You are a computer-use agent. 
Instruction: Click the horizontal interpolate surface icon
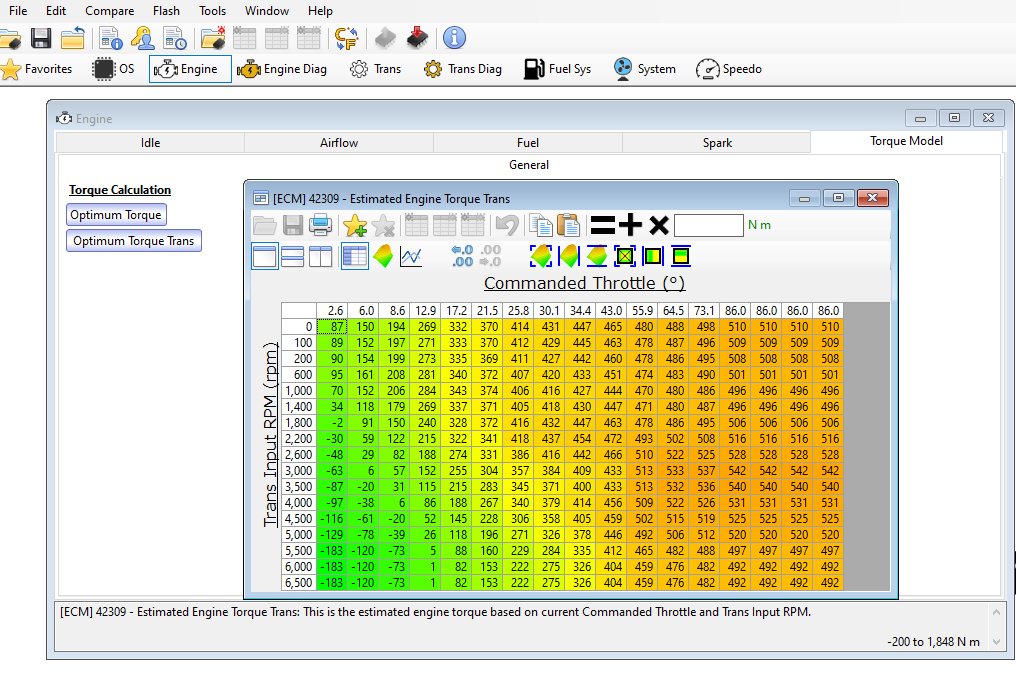[x=569, y=256]
